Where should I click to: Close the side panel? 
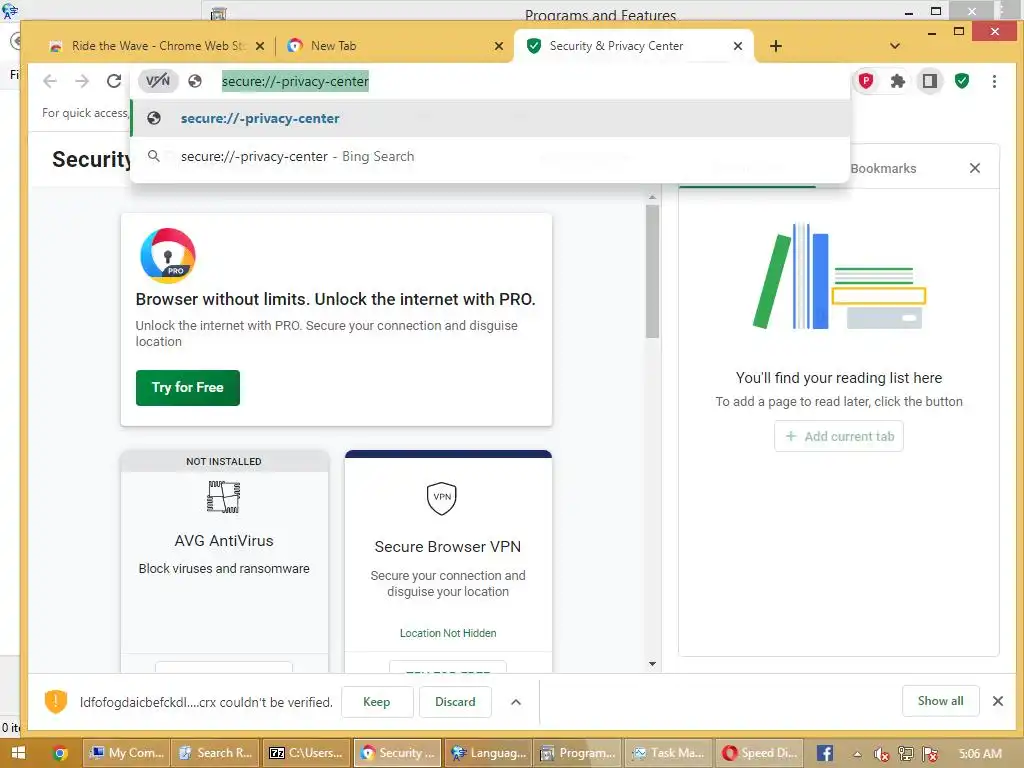(x=974, y=168)
